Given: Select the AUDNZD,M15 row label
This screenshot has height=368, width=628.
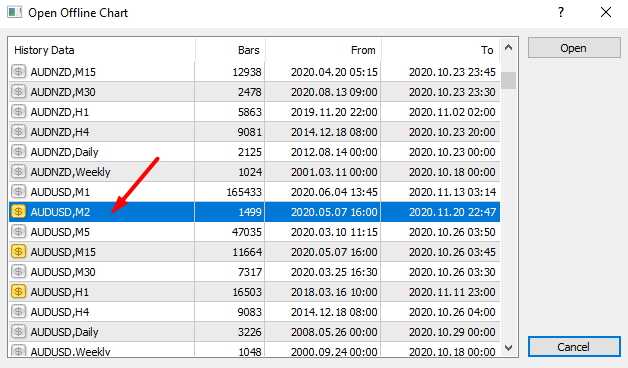Looking at the screenshot, I should click(63, 72).
